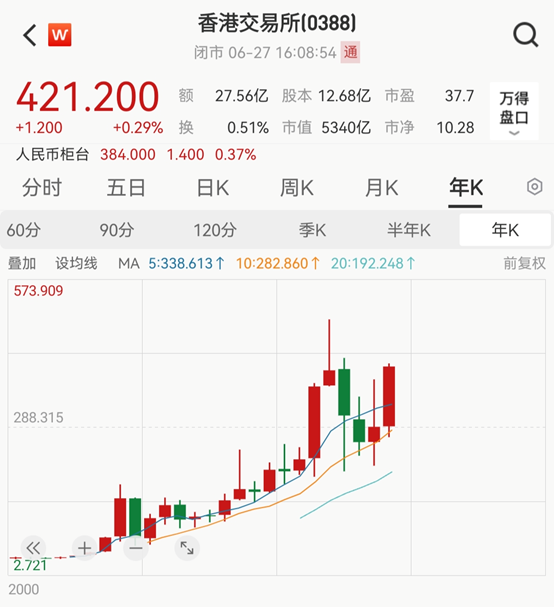Tap P/E value 37.7
554x607 pixels.
pyautogui.click(x=459, y=96)
